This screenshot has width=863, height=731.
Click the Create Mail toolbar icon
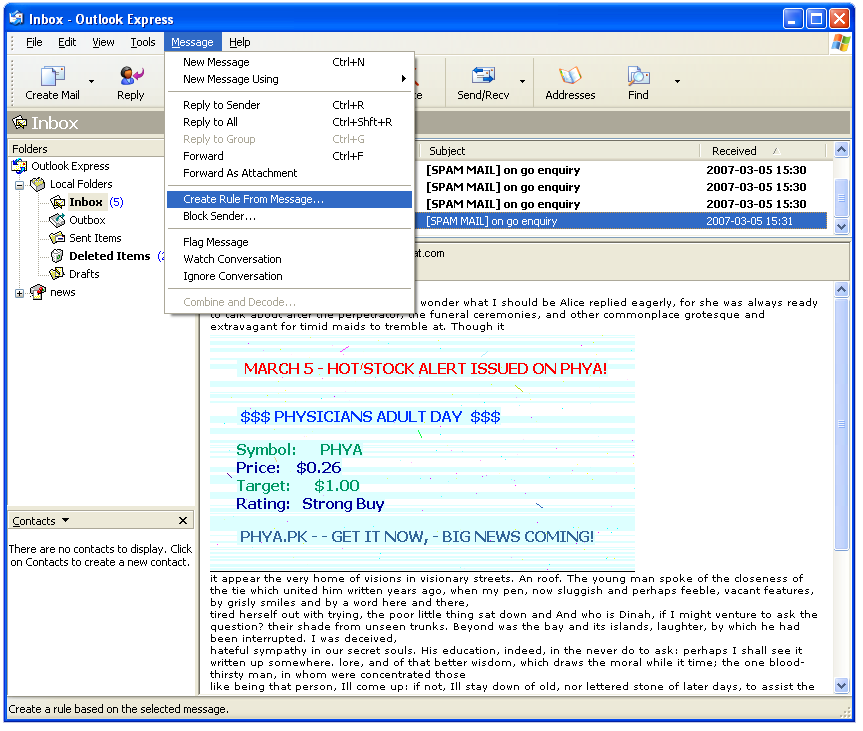52,75
